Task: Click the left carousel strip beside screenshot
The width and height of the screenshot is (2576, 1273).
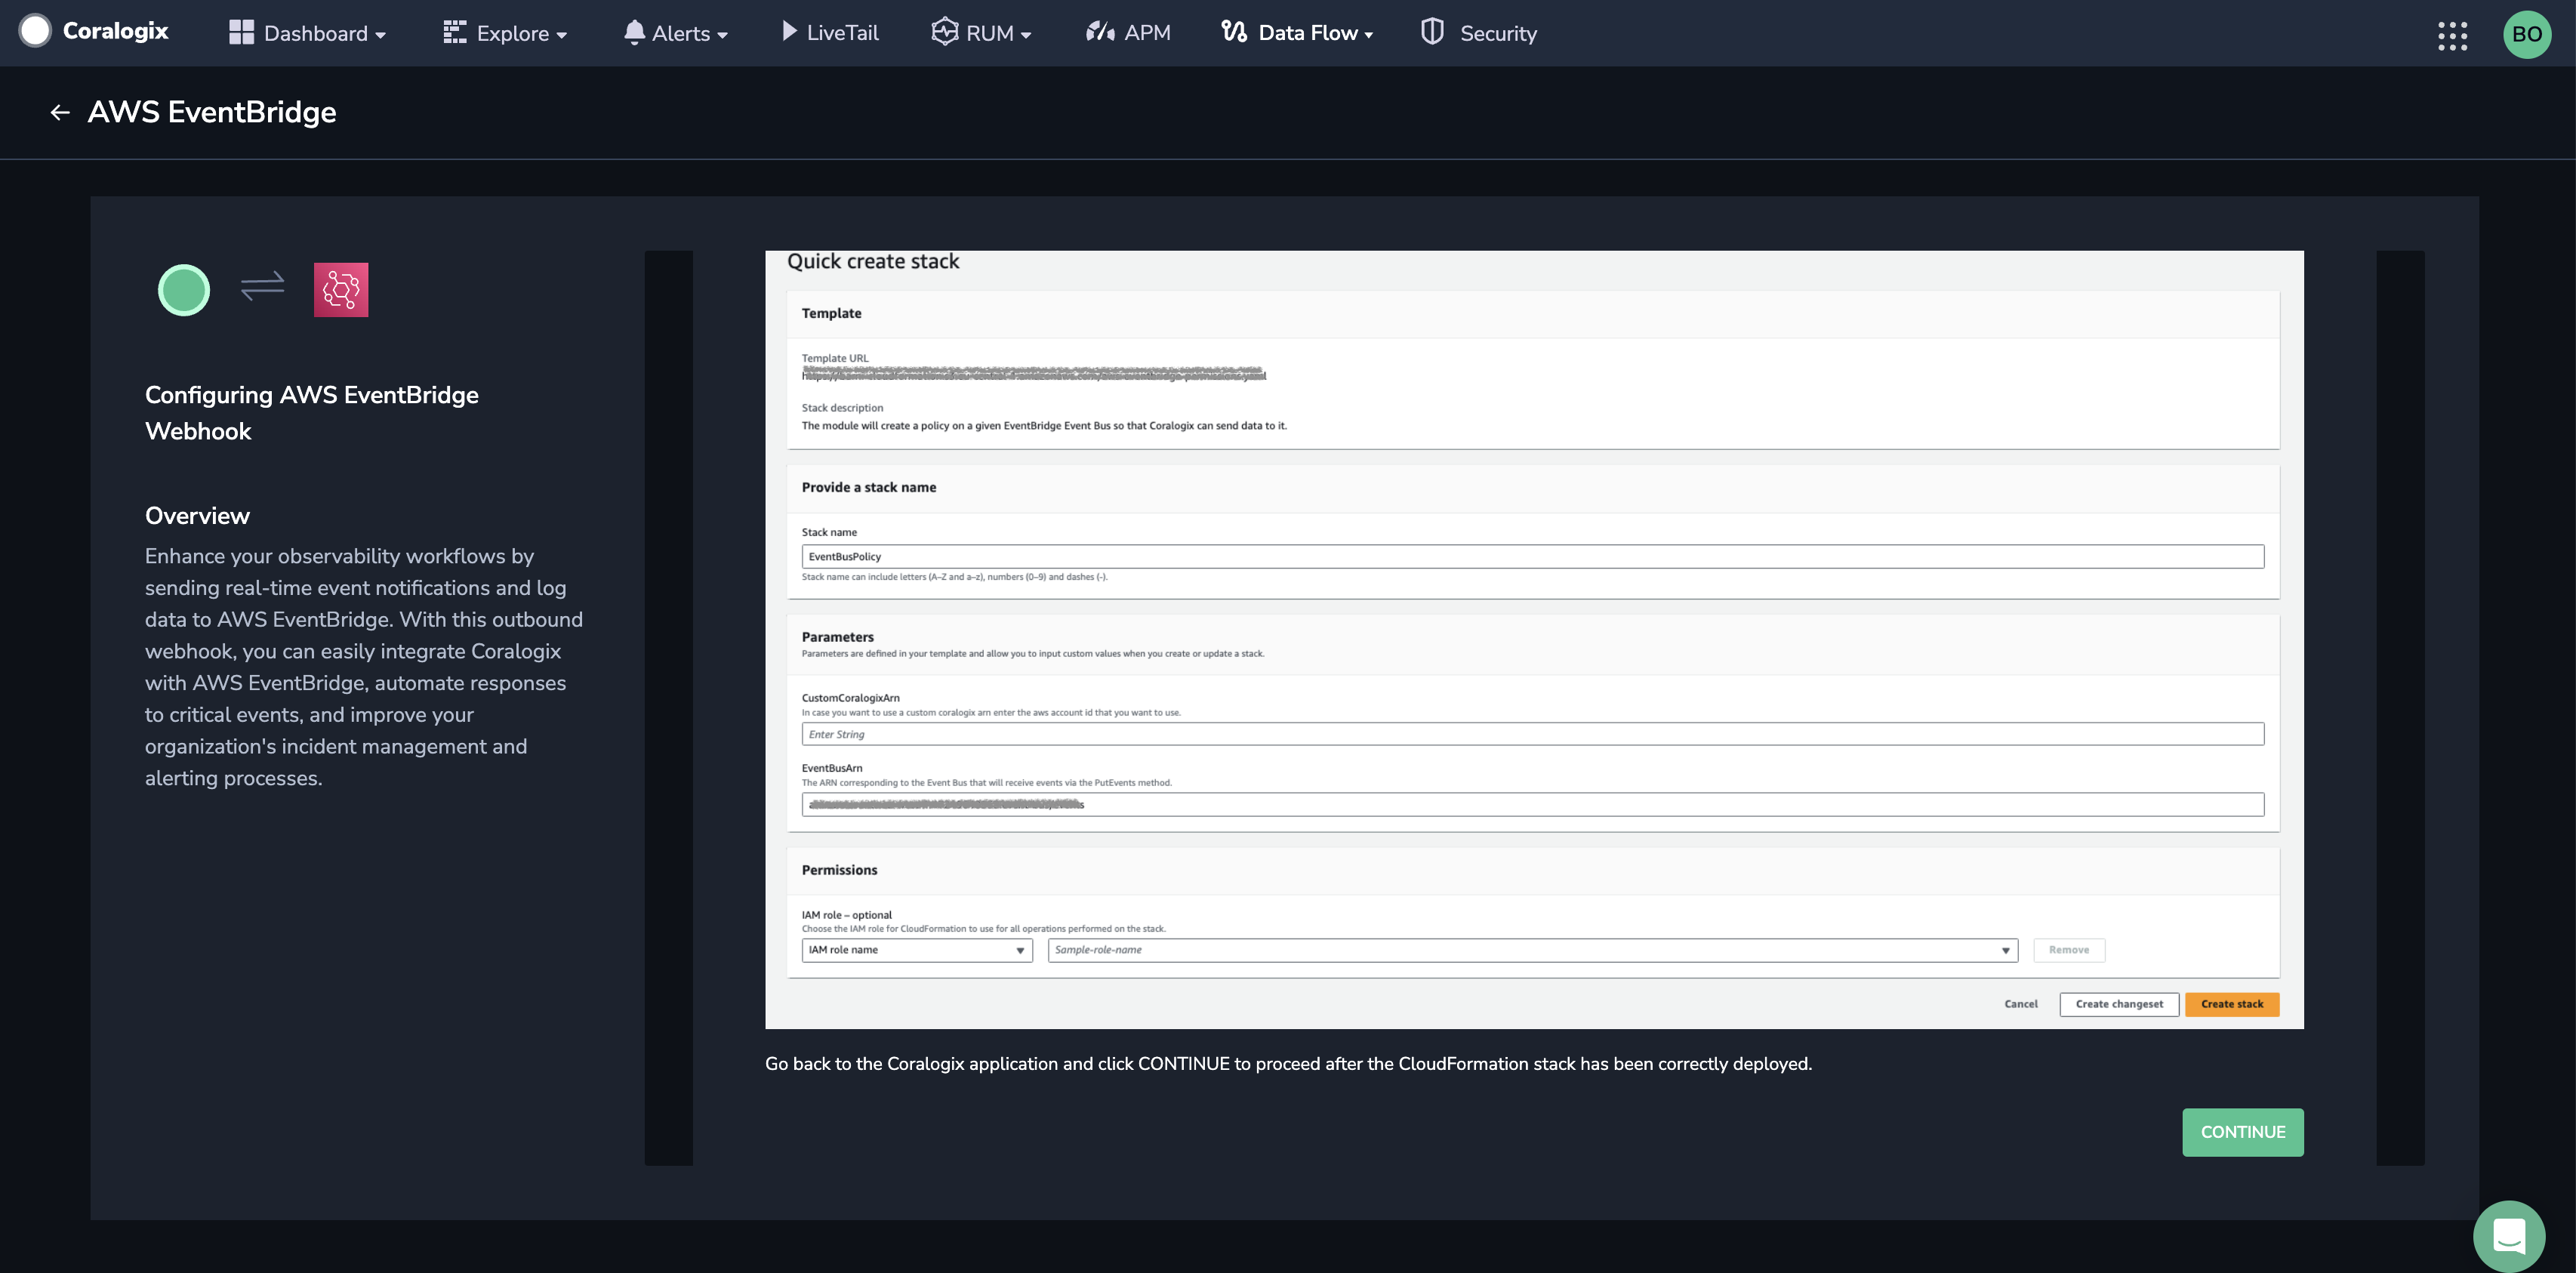Action: click(x=669, y=708)
